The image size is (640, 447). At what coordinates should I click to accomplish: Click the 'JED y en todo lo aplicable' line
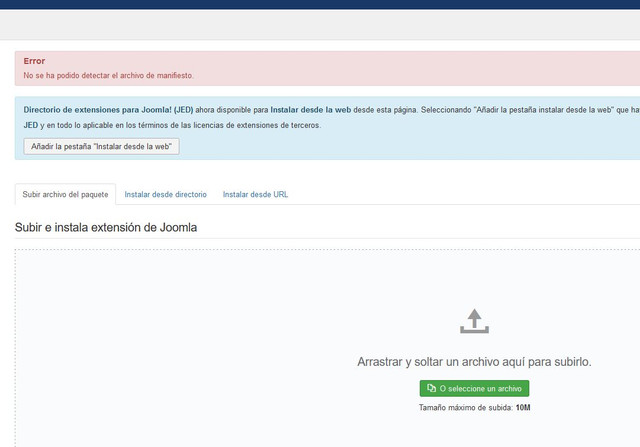click(172, 125)
